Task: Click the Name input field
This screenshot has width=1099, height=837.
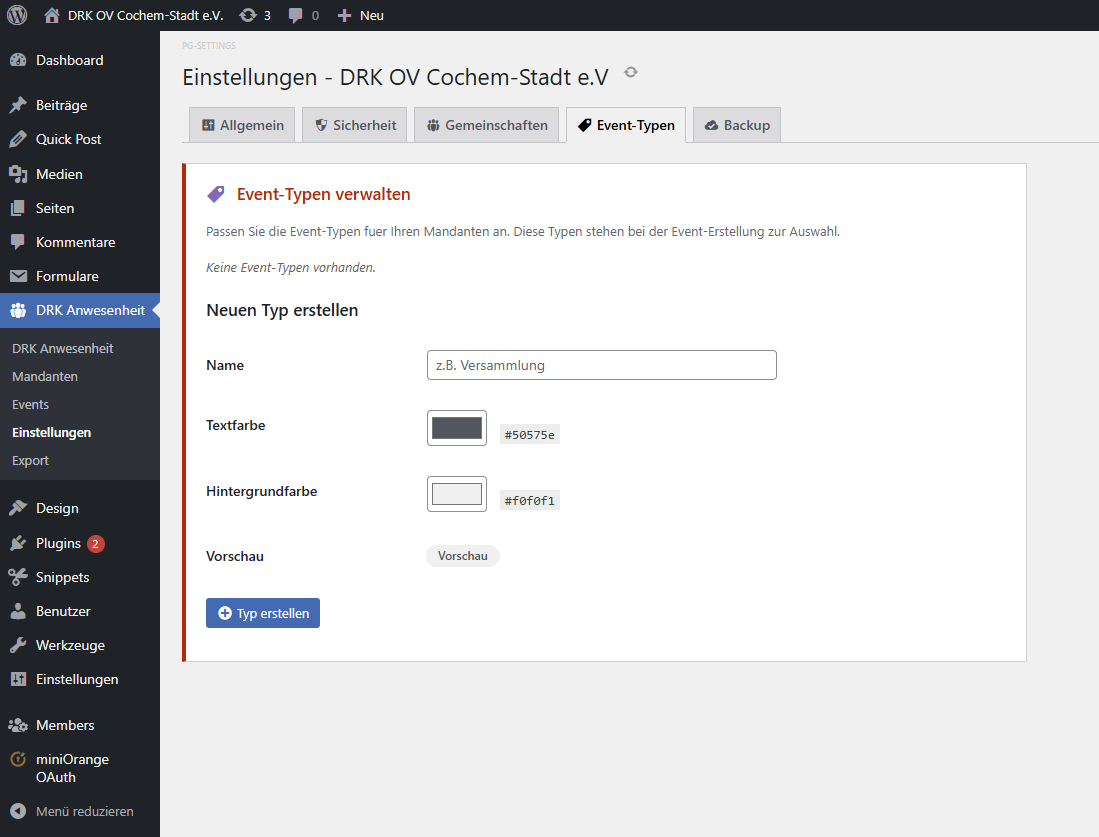Action: pos(601,365)
